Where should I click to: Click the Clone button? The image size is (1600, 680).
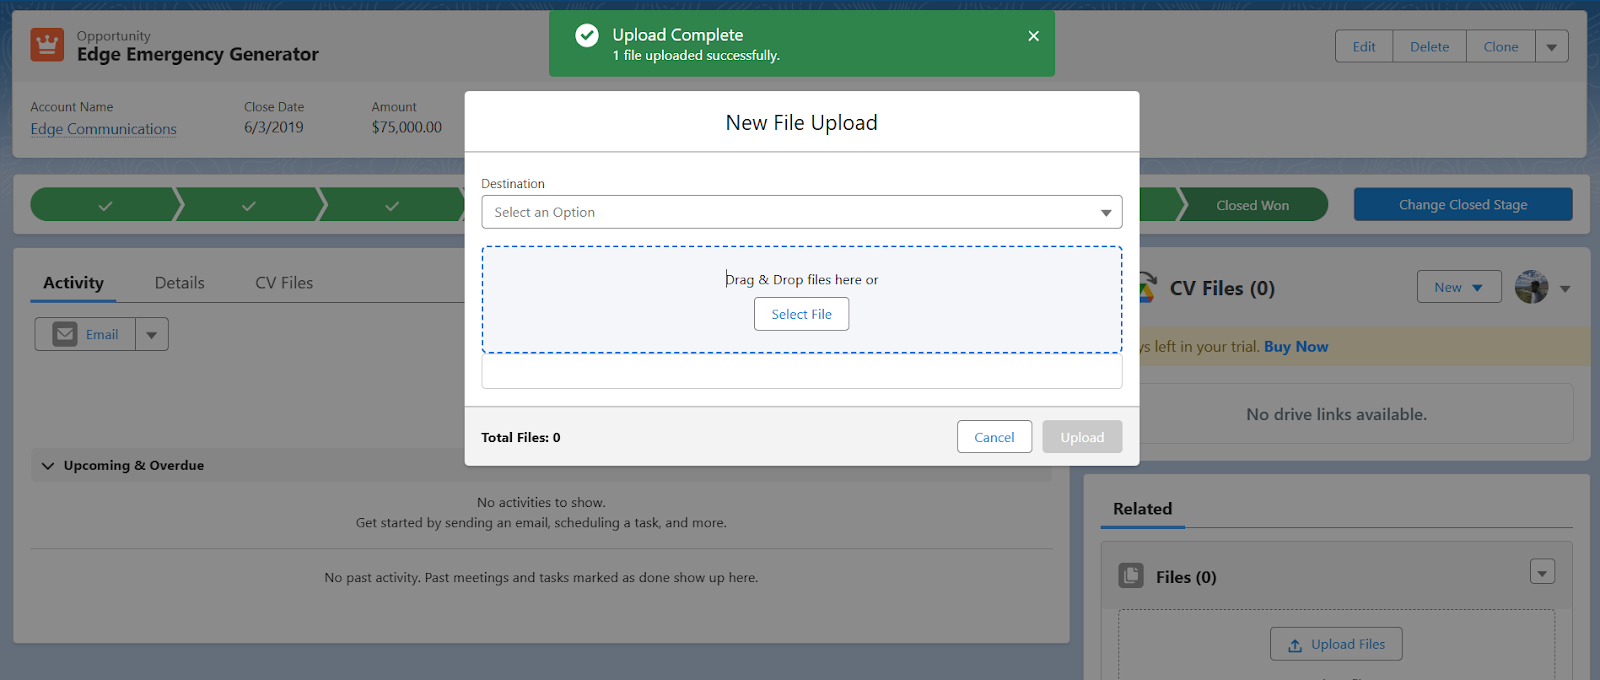pyautogui.click(x=1501, y=46)
